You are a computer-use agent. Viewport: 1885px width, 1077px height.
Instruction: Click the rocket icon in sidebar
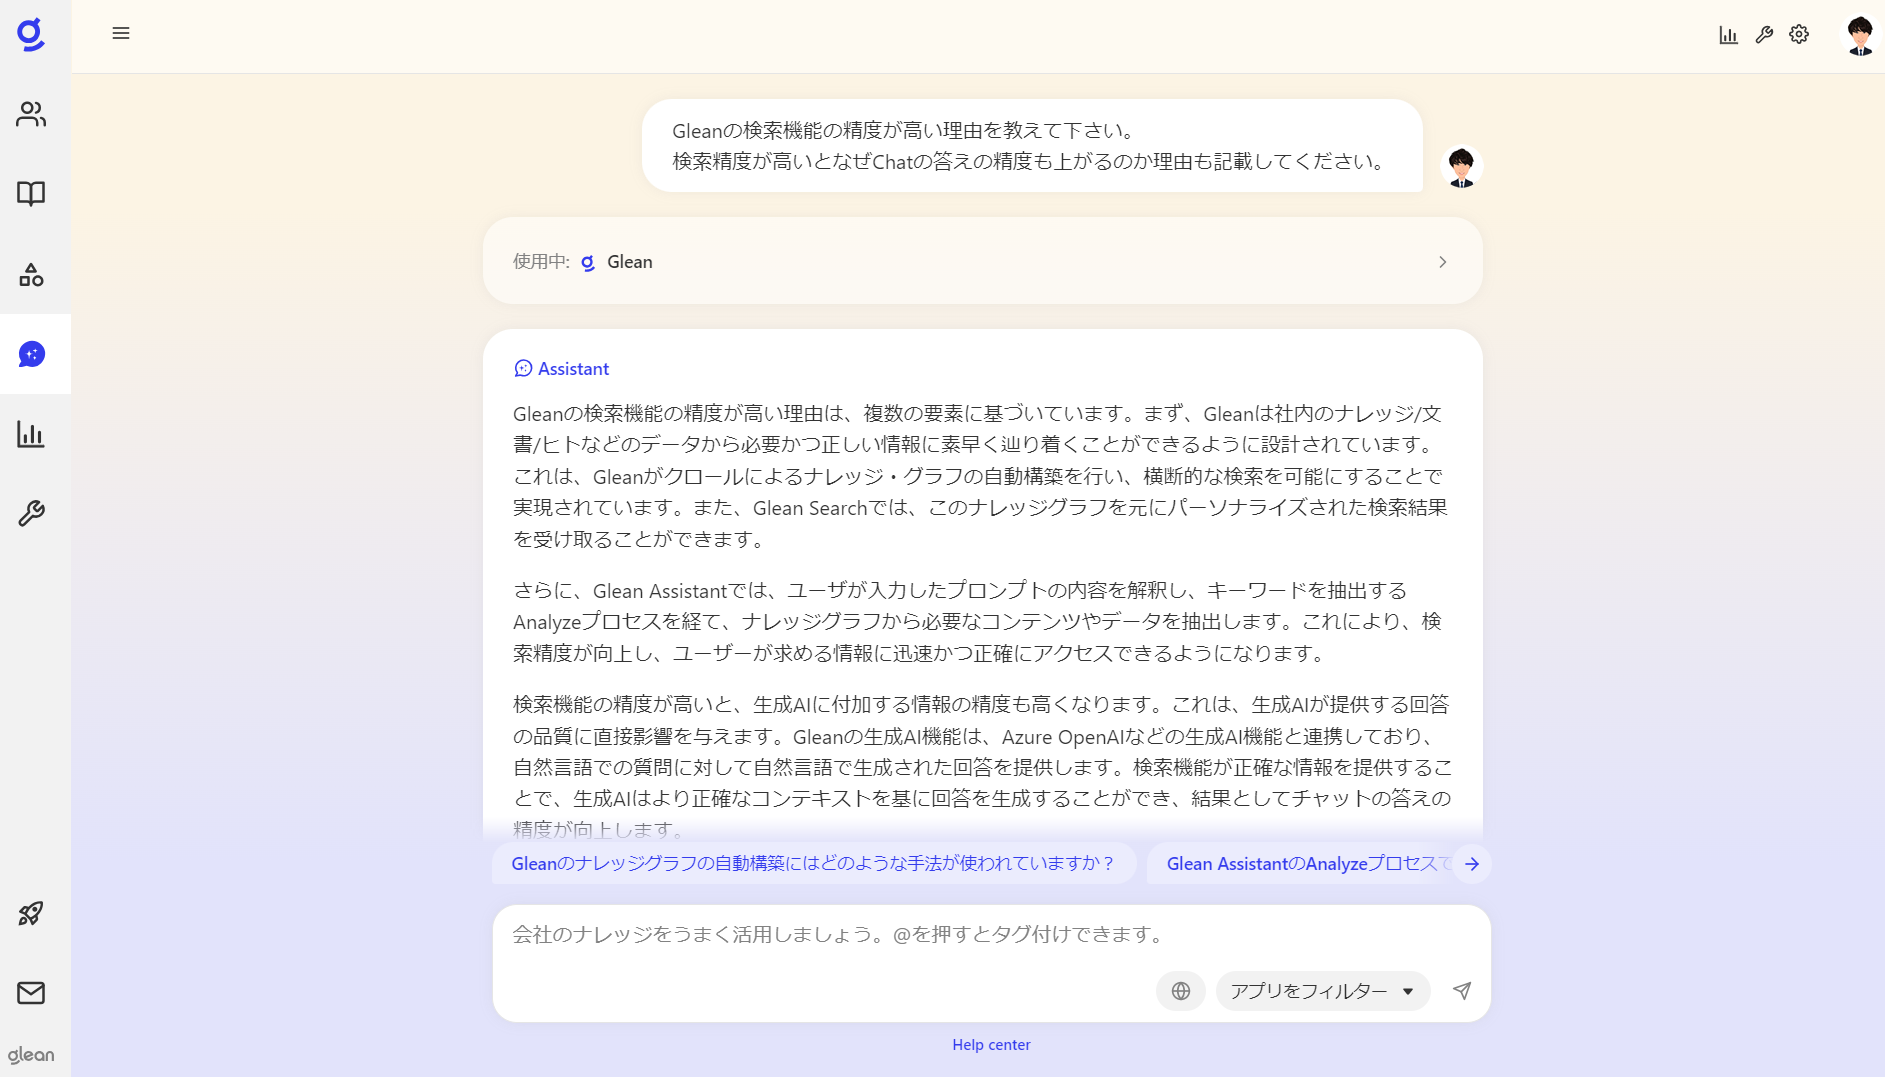[31, 913]
